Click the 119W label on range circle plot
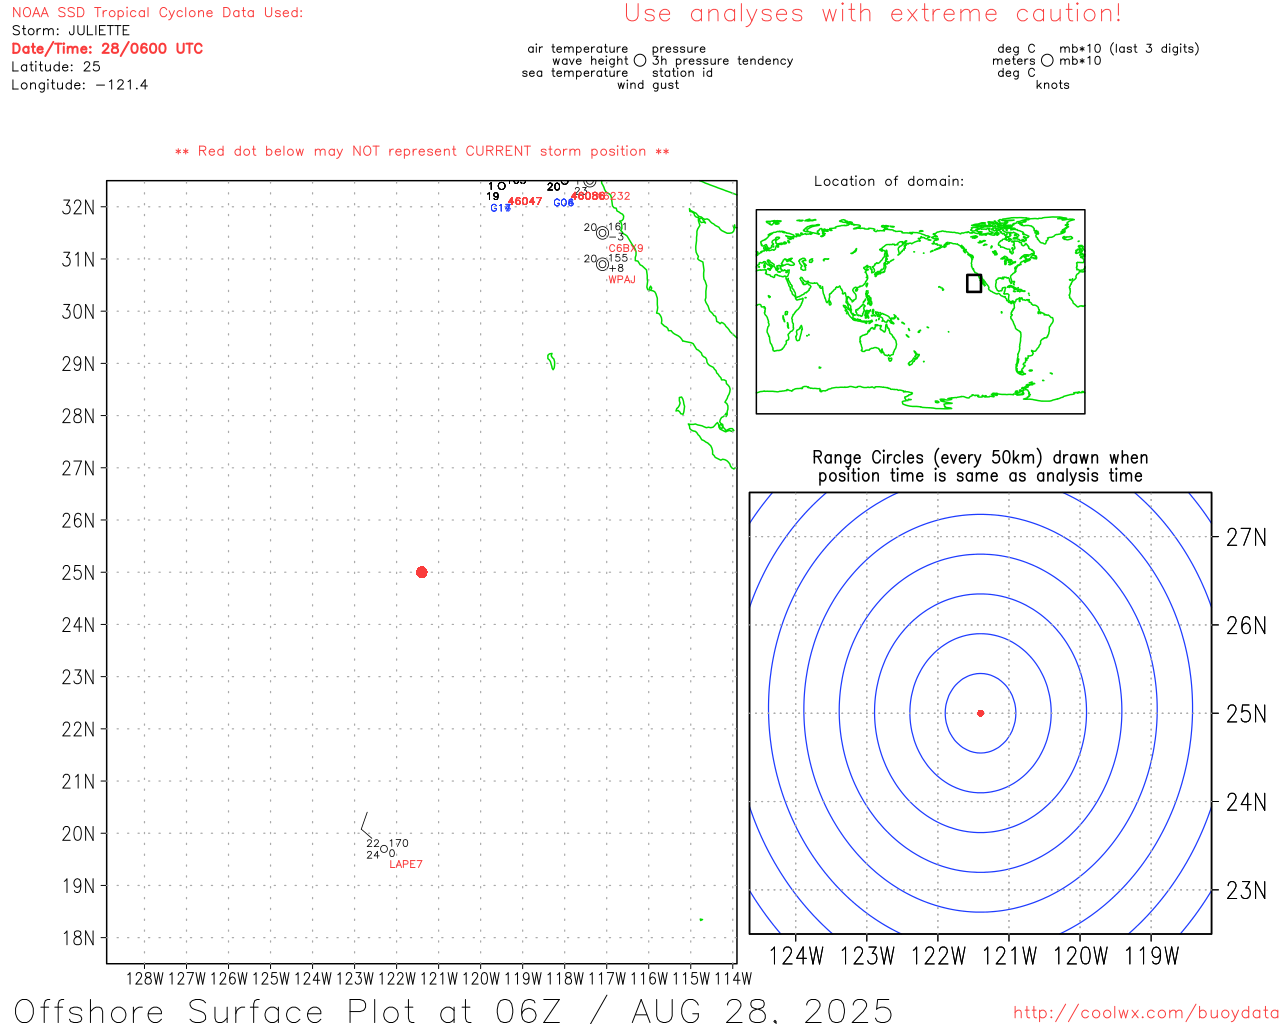The width and height of the screenshot is (1280, 1024). [x=1152, y=957]
